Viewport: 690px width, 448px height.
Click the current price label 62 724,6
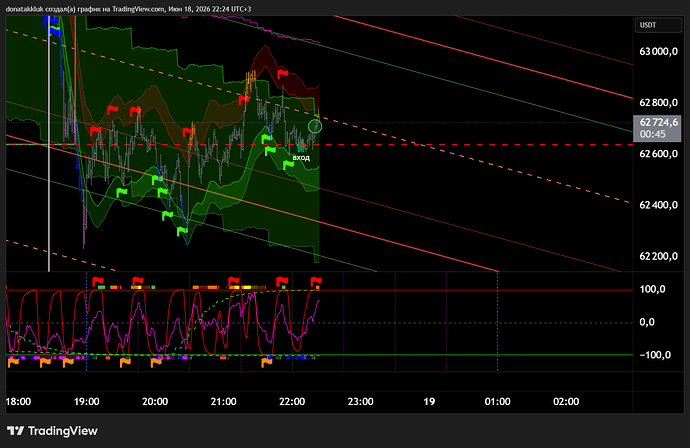[658, 122]
